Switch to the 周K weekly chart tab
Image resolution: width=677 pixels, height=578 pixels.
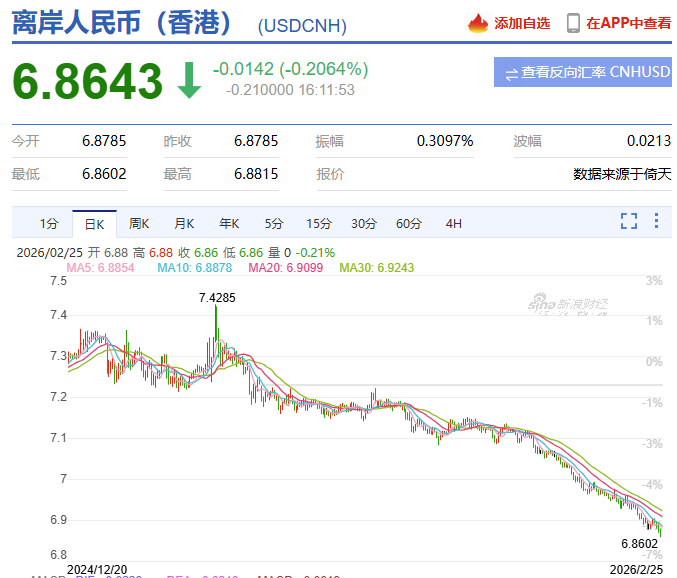click(x=139, y=223)
